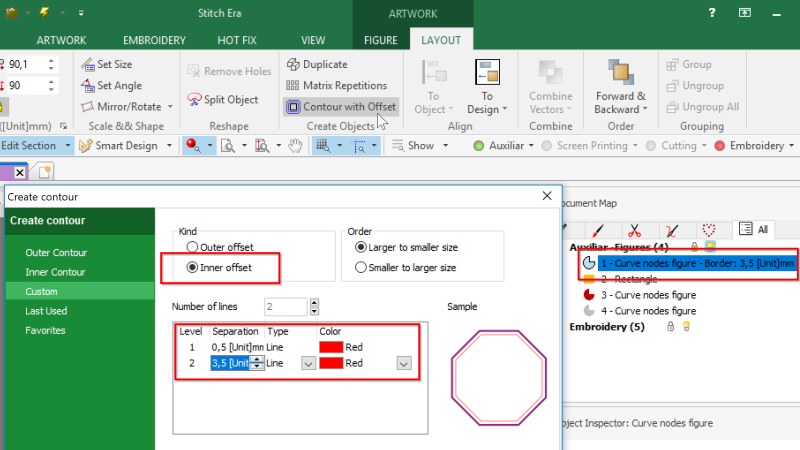Click the red color swatch for level 1
This screenshot has height=450, width=800.
[331, 347]
